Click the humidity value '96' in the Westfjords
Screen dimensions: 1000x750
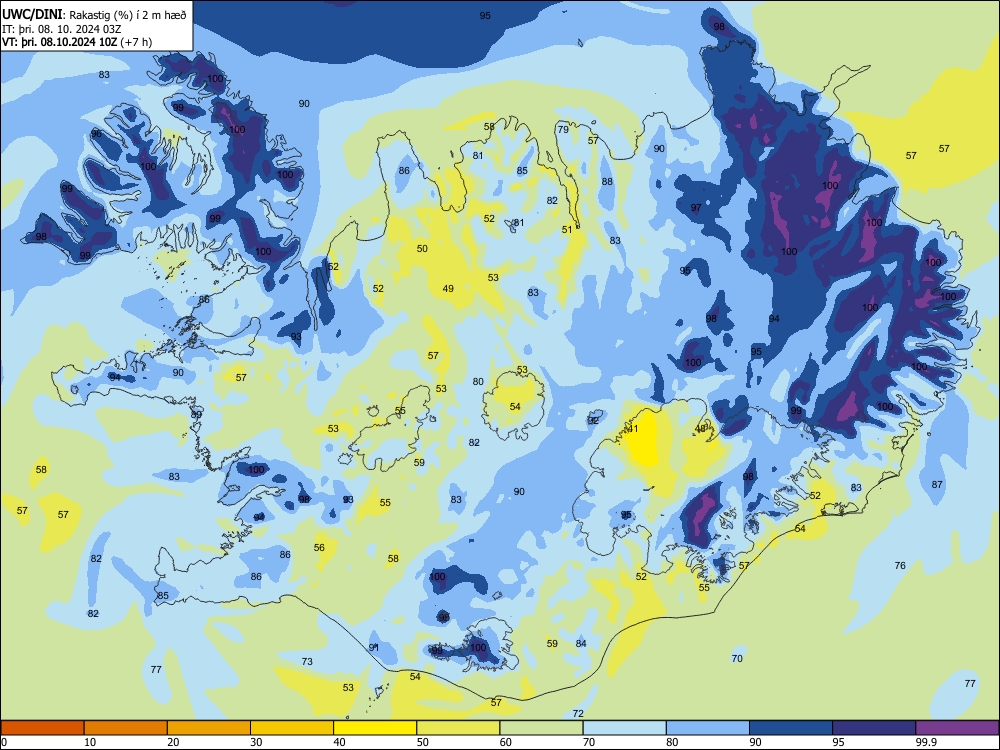click(96, 134)
